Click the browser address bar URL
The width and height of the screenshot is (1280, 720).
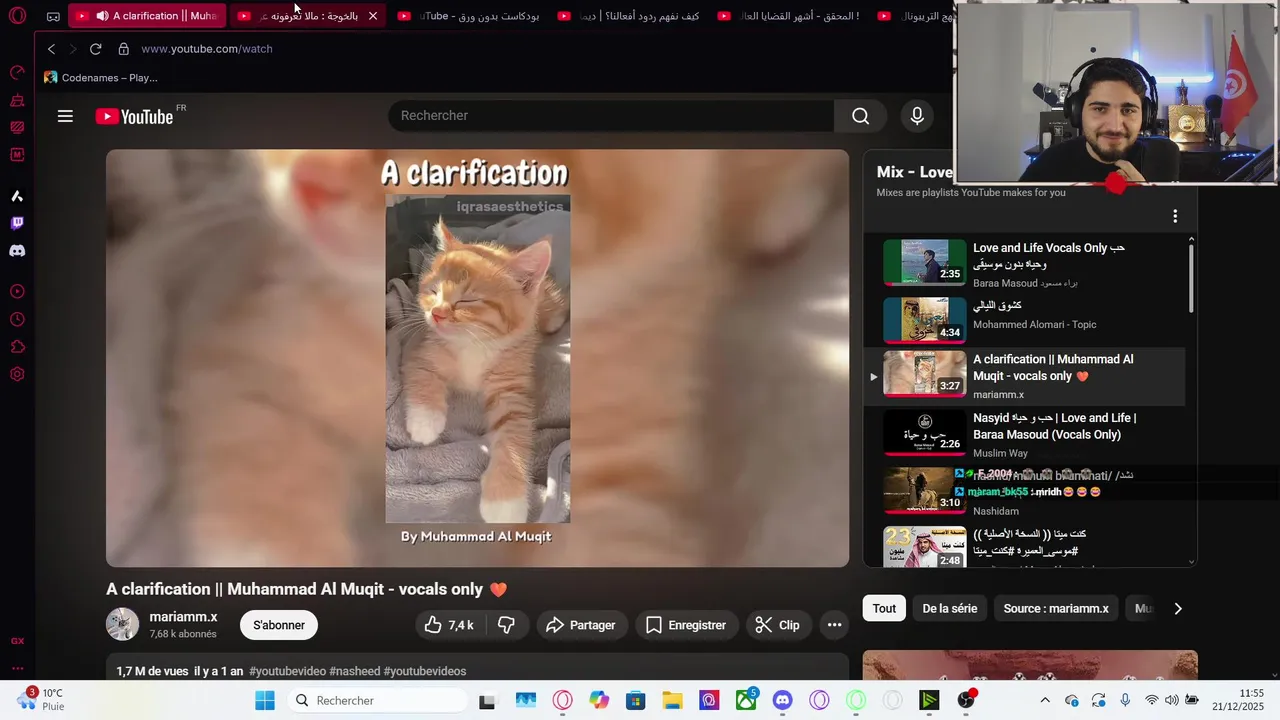click(207, 49)
